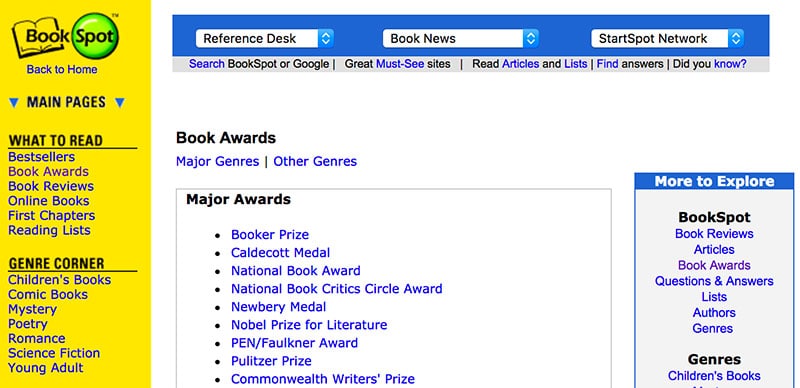This screenshot has height=388, width=800.
Task: Open the StartSpot Network dropdown
Action: [x=667, y=39]
